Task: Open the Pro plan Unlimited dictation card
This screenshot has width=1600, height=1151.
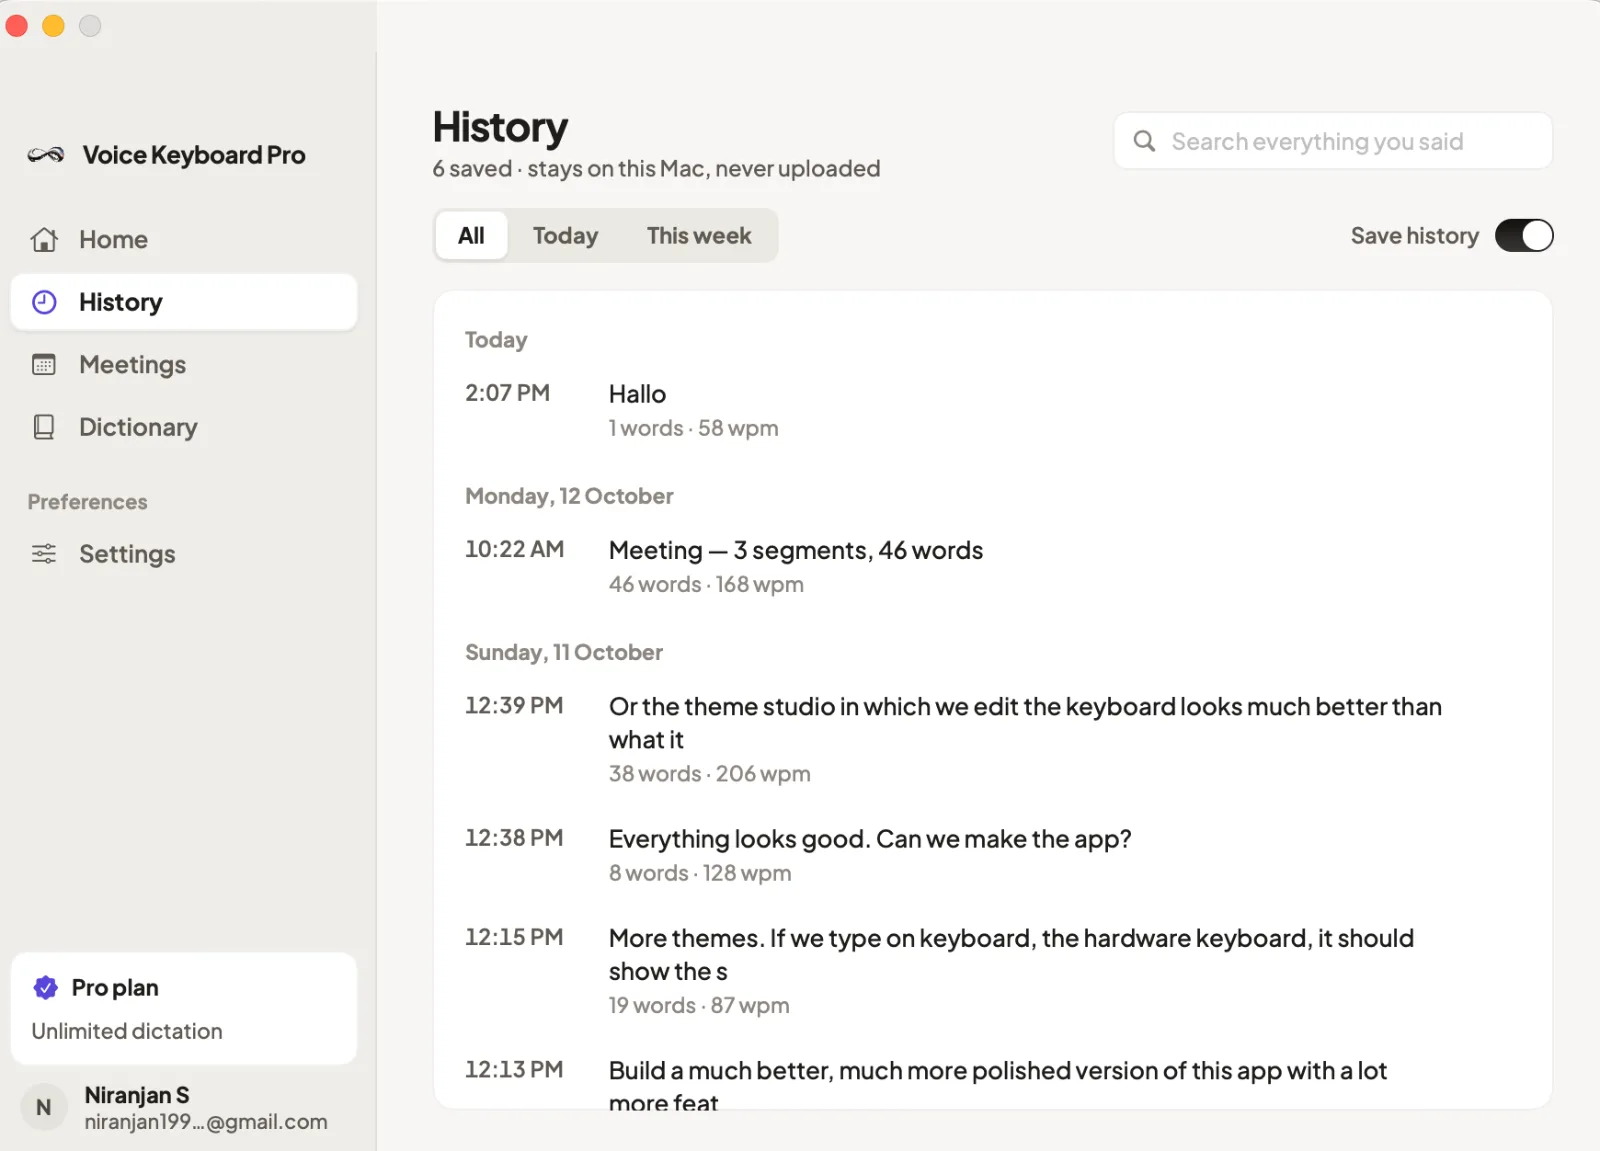Action: (x=184, y=1009)
